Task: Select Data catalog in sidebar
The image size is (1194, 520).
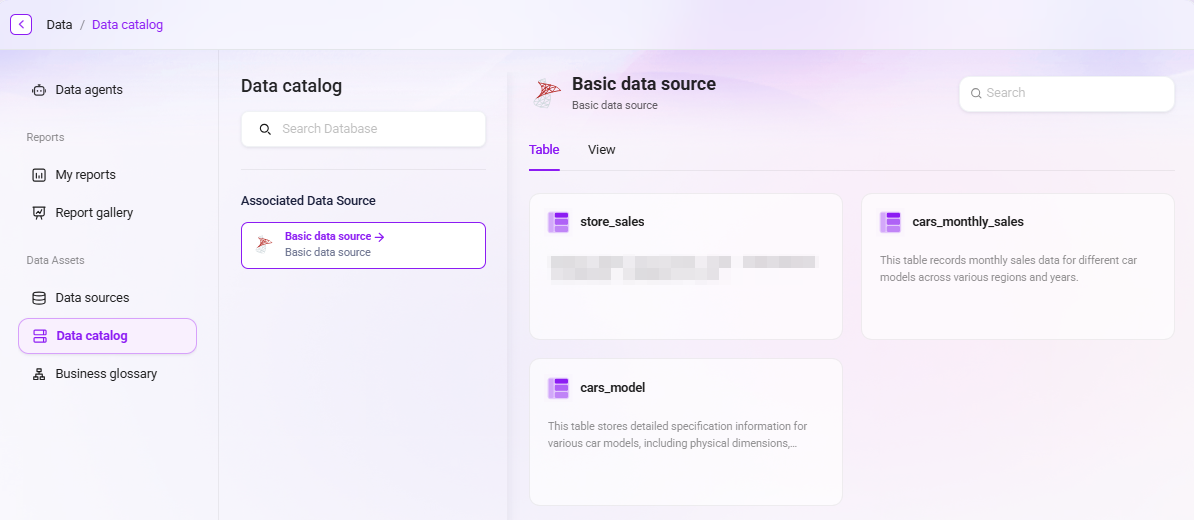Action: (107, 336)
